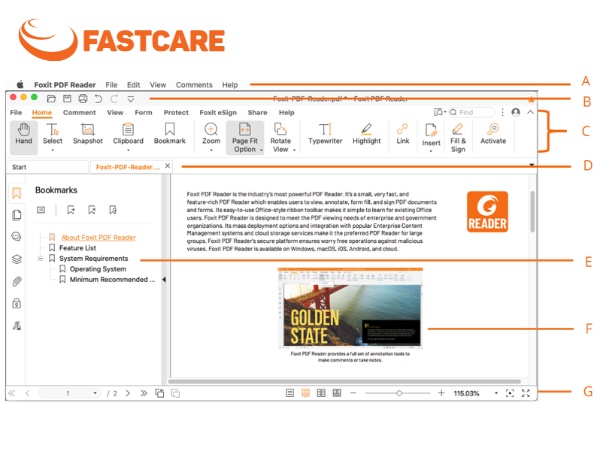Open the macOS Comments menu

[194, 85]
